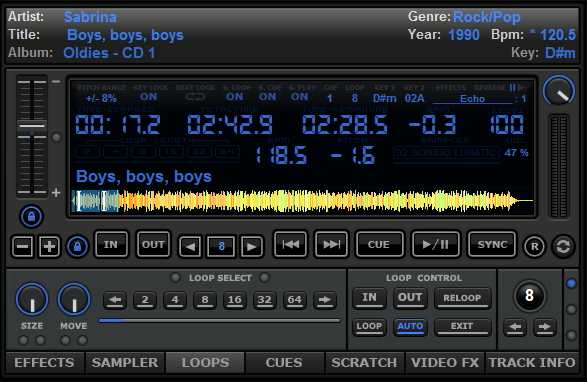Switch to the EFFECTS tab
The image size is (587, 382).
pyautogui.click(x=44, y=362)
